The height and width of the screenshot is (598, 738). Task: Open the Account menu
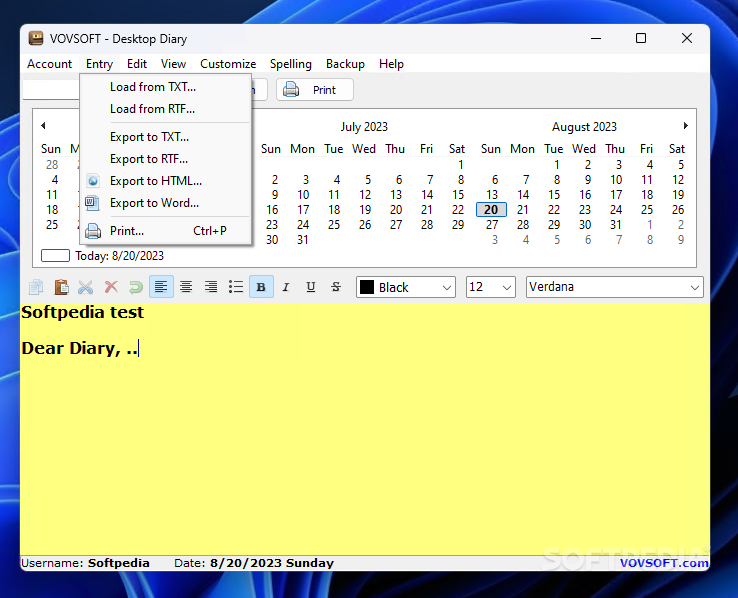[x=49, y=64]
